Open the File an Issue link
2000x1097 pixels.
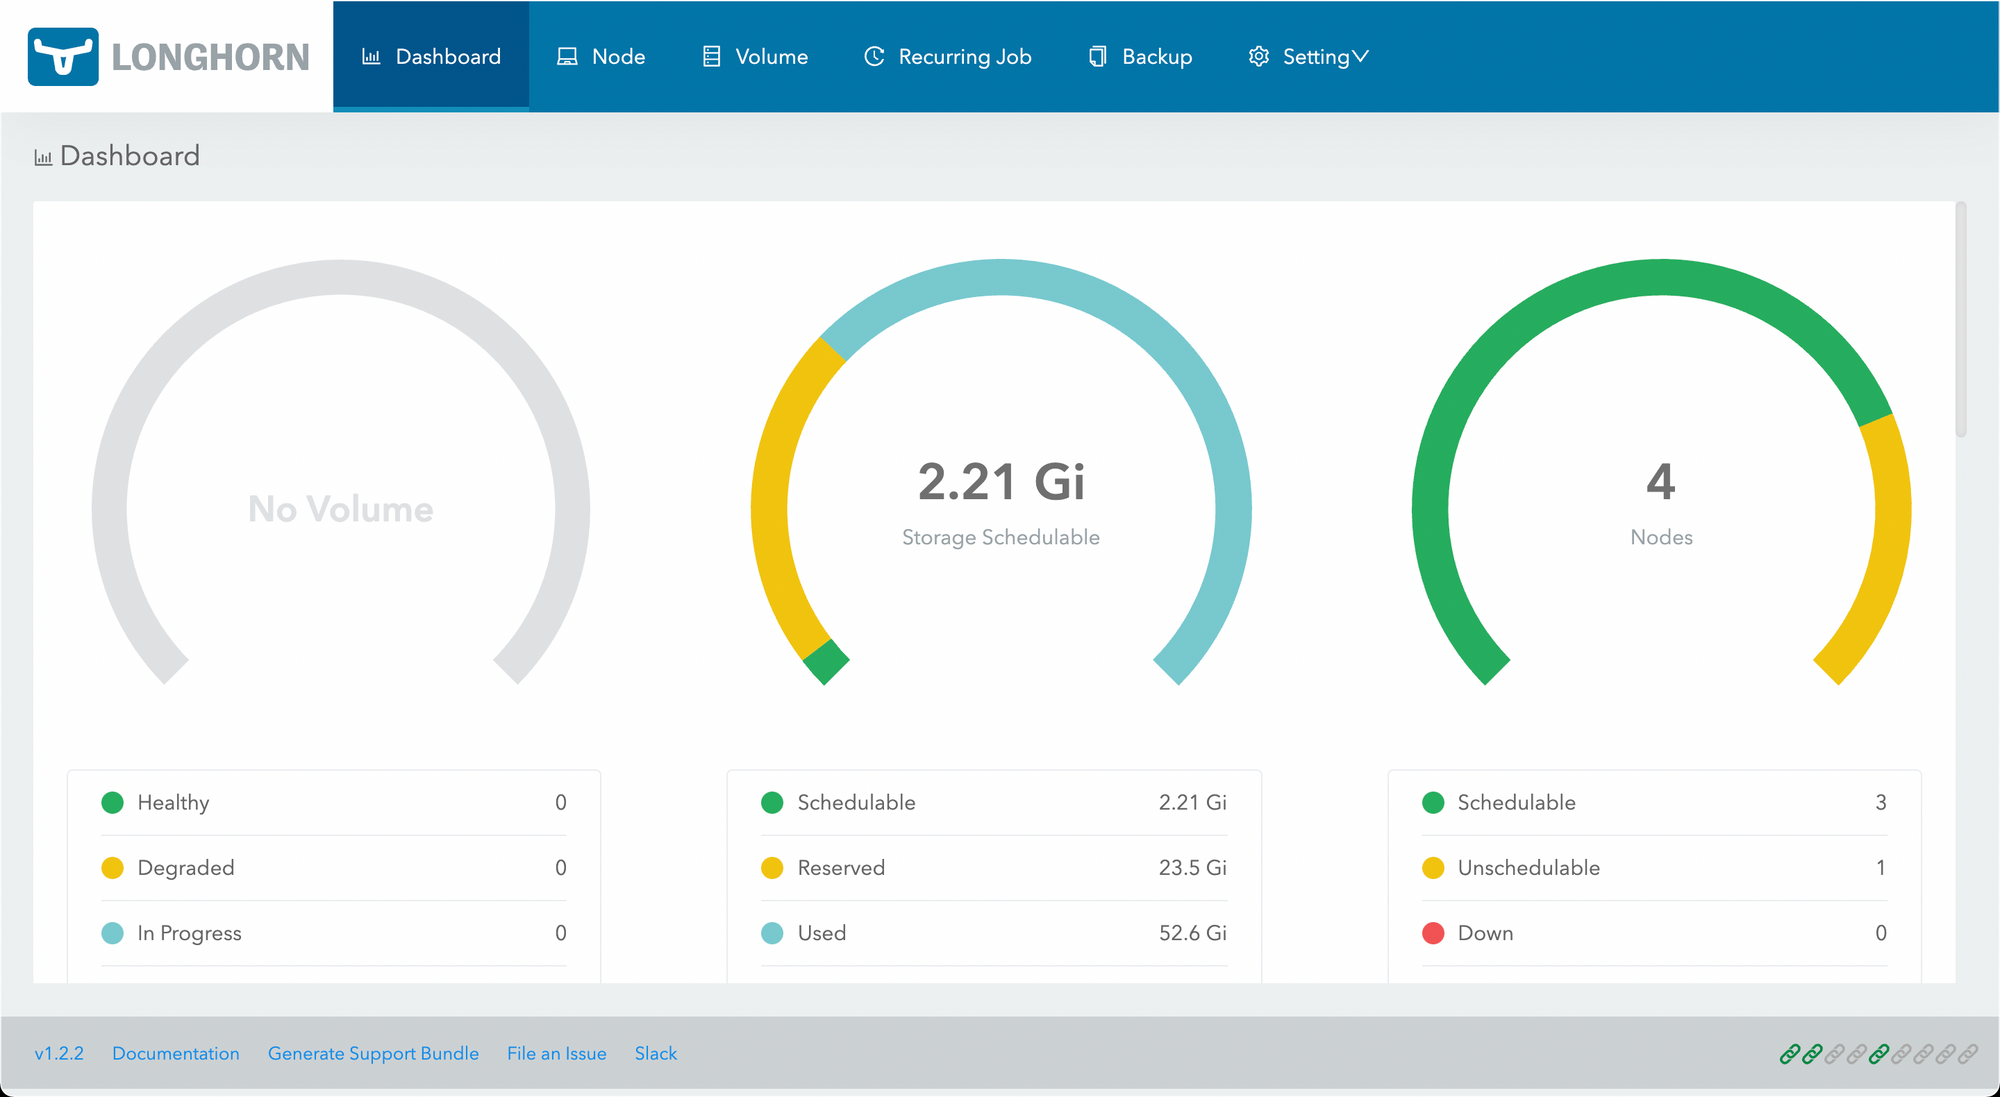(x=556, y=1054)
